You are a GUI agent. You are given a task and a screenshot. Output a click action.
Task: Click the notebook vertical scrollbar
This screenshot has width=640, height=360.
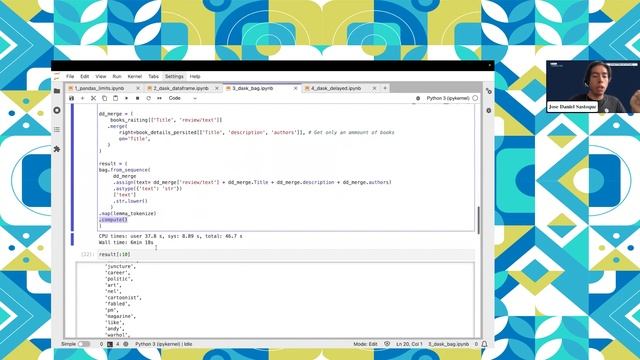[x=479, y=220]
